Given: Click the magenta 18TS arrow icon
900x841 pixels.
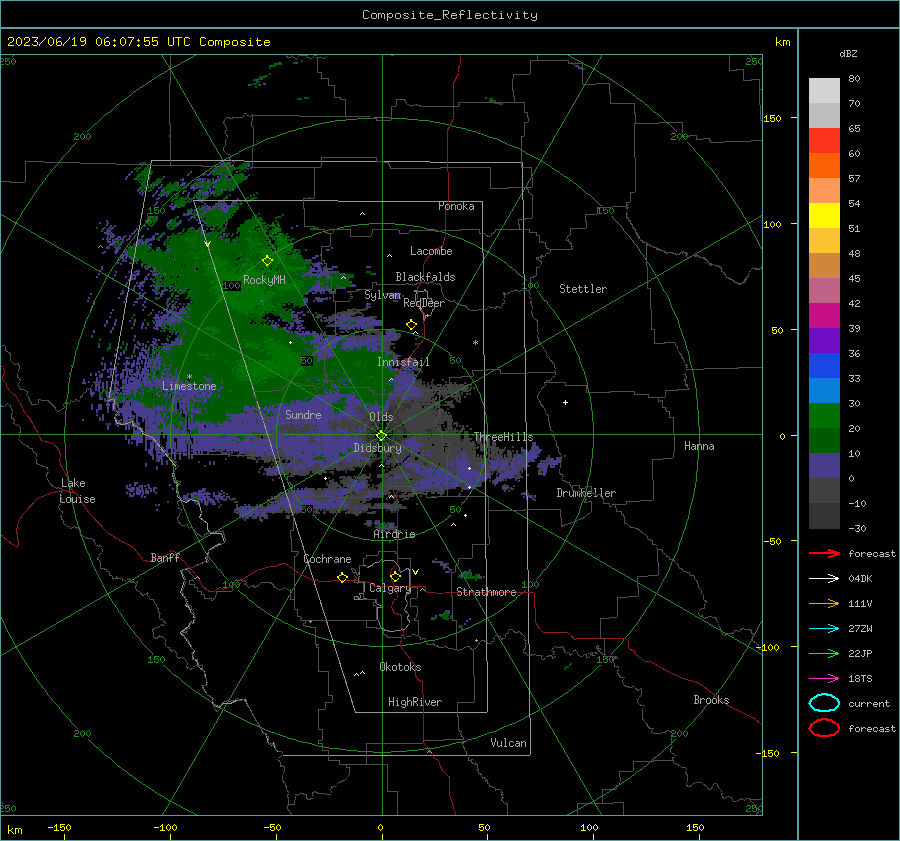Looking at the screenshot, I should coord(824,679).
